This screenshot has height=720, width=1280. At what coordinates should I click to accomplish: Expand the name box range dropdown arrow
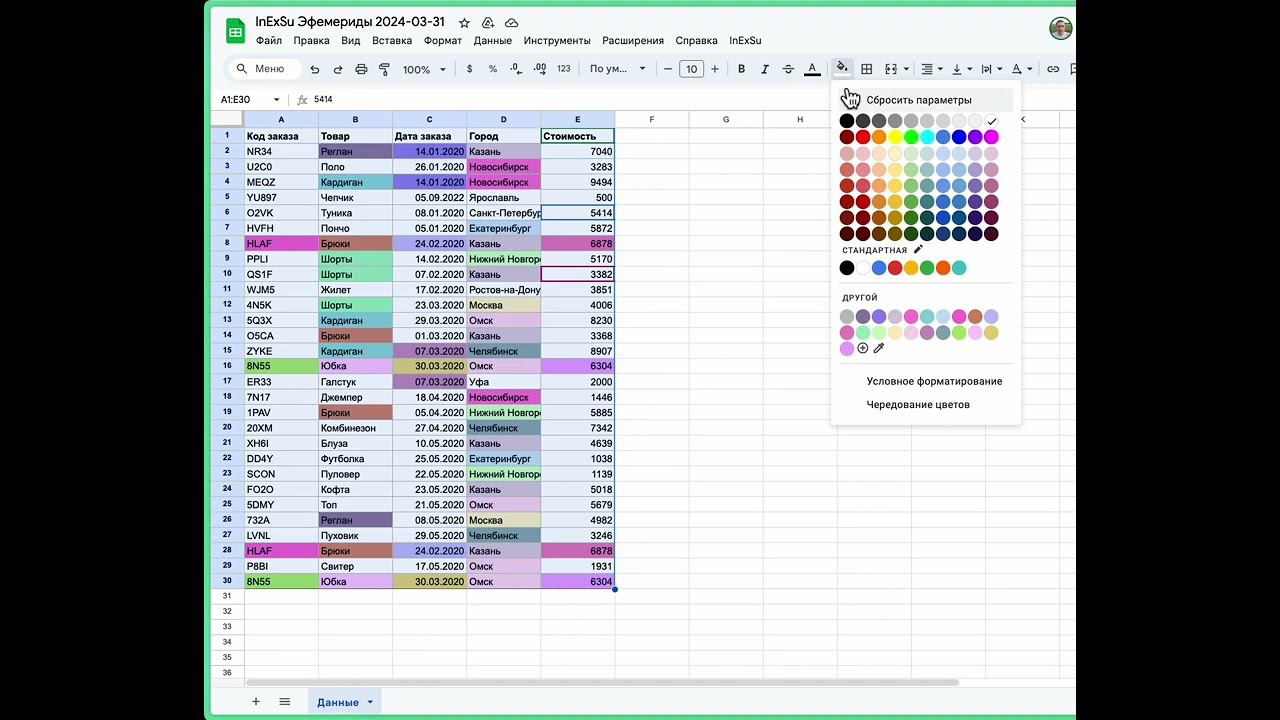click(x=275, y=100)
